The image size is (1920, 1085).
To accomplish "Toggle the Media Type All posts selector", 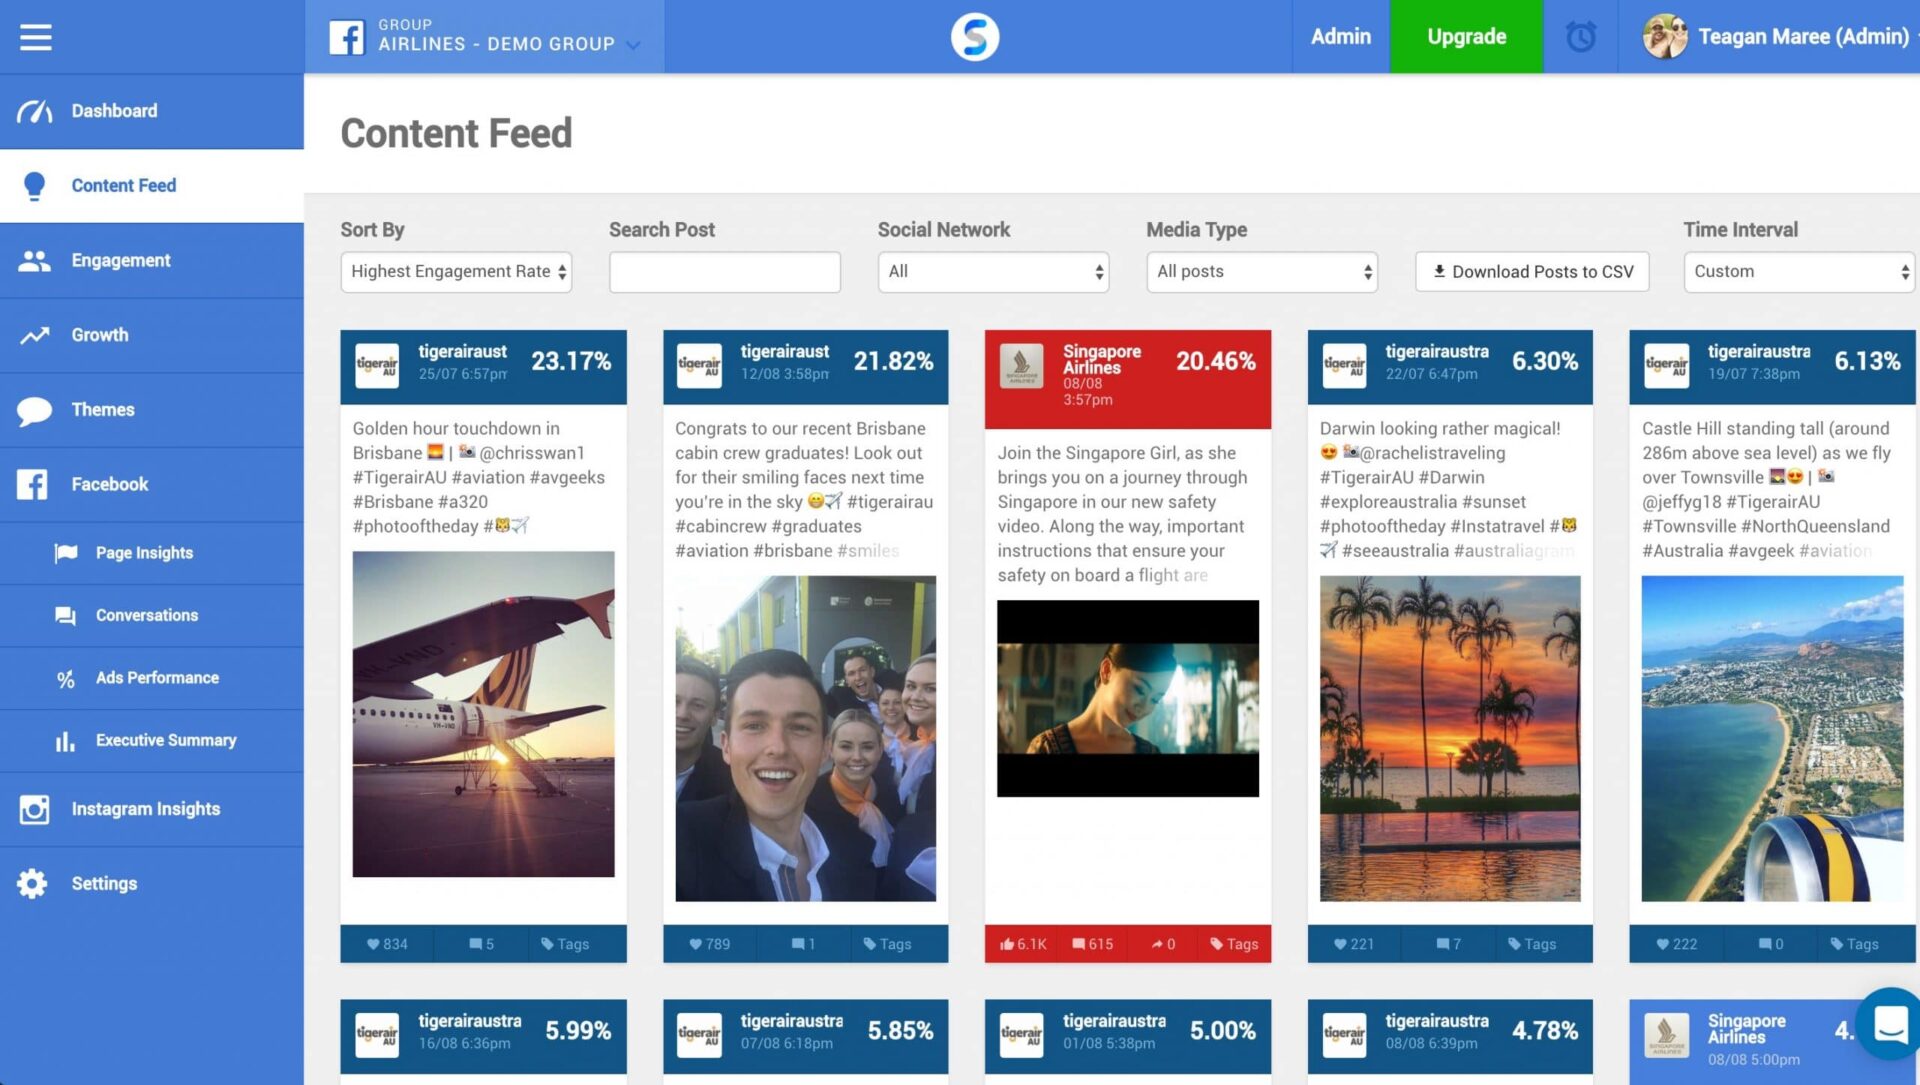I will [1261, 272].
